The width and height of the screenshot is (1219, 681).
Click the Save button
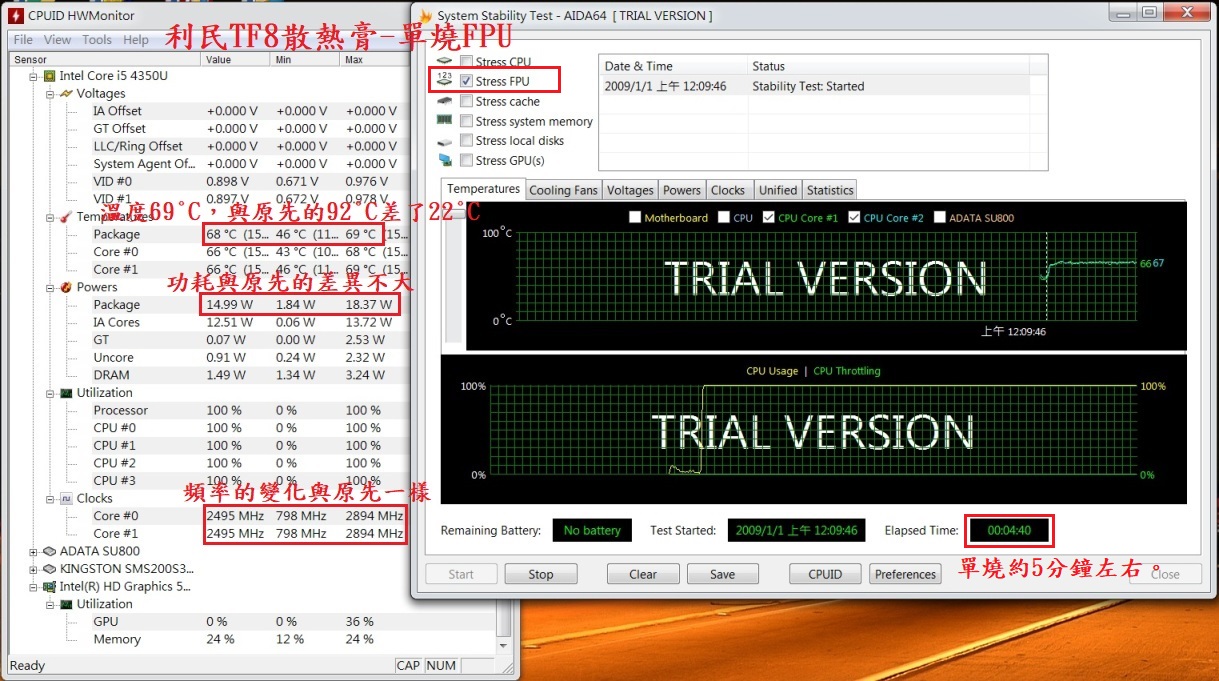(x=722, y=574)
